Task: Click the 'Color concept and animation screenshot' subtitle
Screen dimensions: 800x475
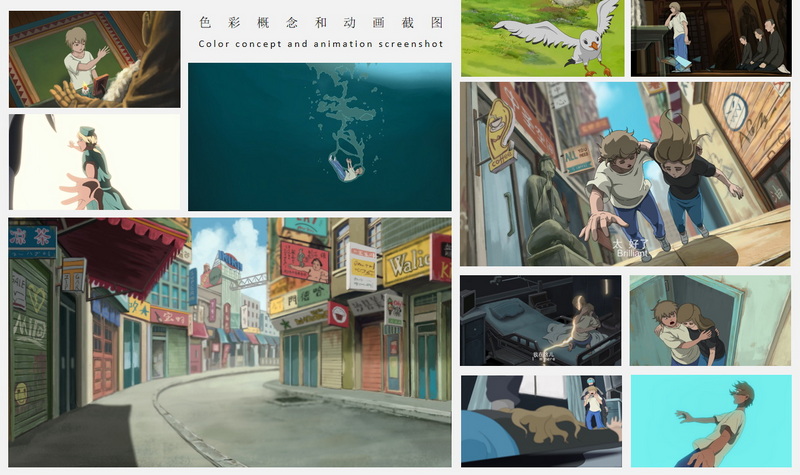Action: tap(320, 44)
